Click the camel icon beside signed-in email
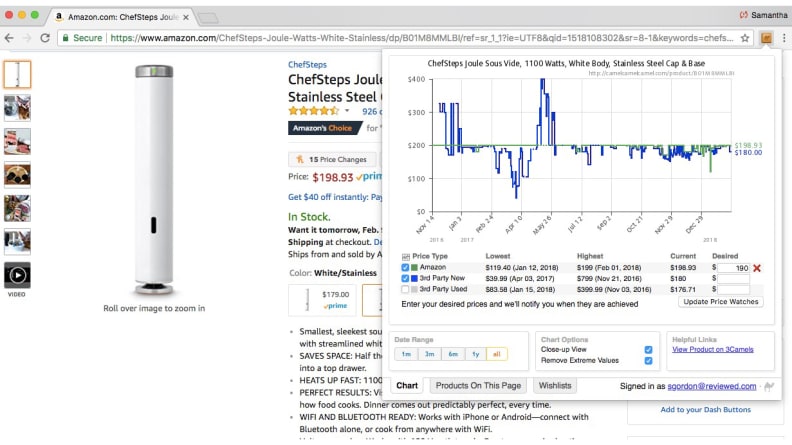This screenshot has width=792, height=445. coord(769,386)
